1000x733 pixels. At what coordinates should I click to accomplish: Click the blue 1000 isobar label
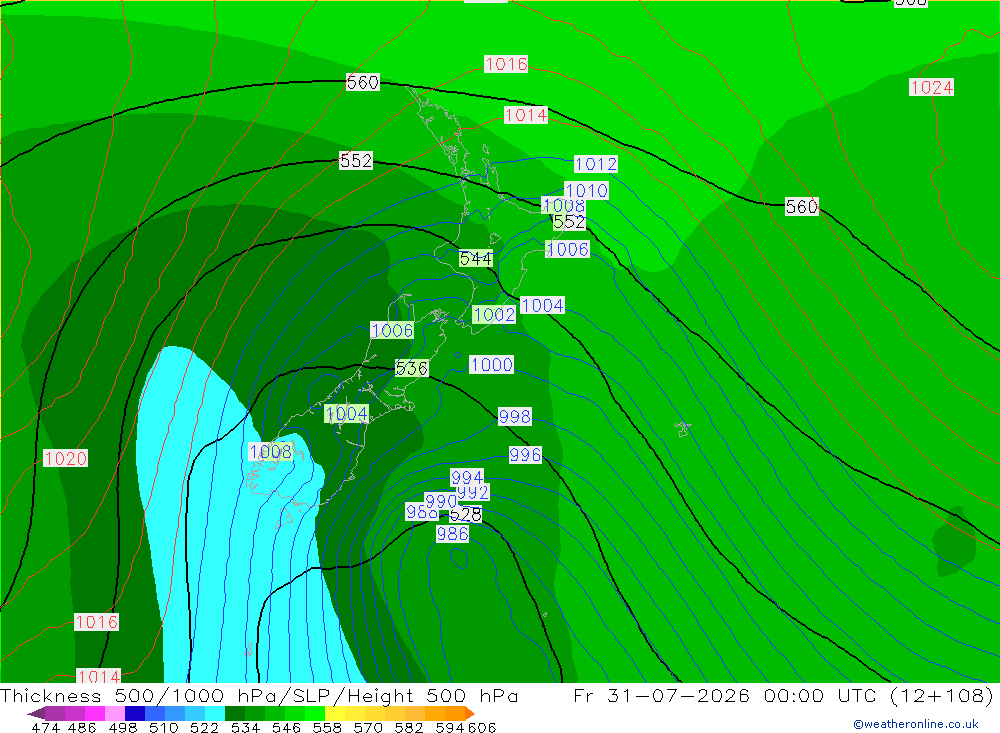pos(492,364)
